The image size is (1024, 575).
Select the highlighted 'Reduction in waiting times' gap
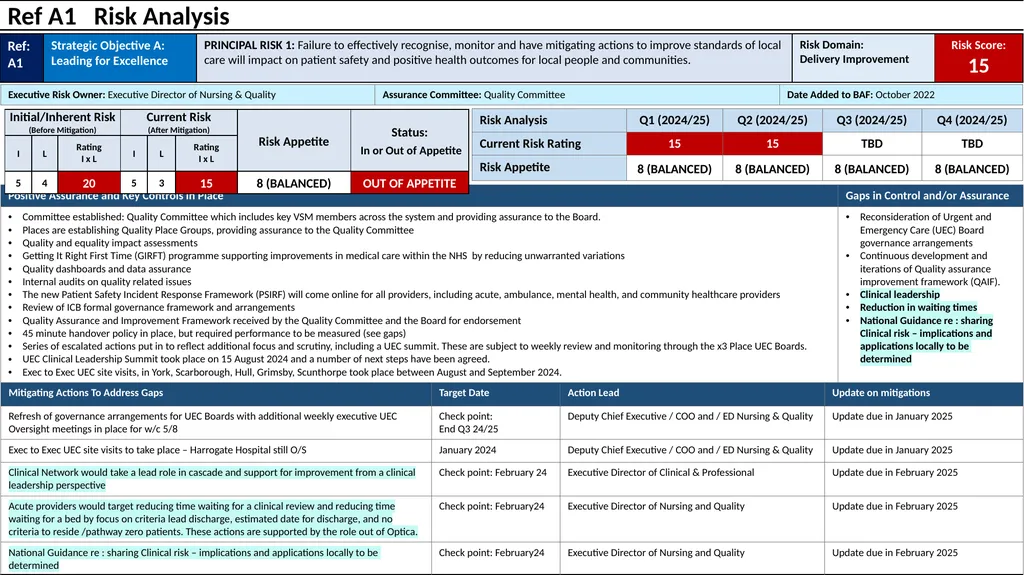coord(918,307)
